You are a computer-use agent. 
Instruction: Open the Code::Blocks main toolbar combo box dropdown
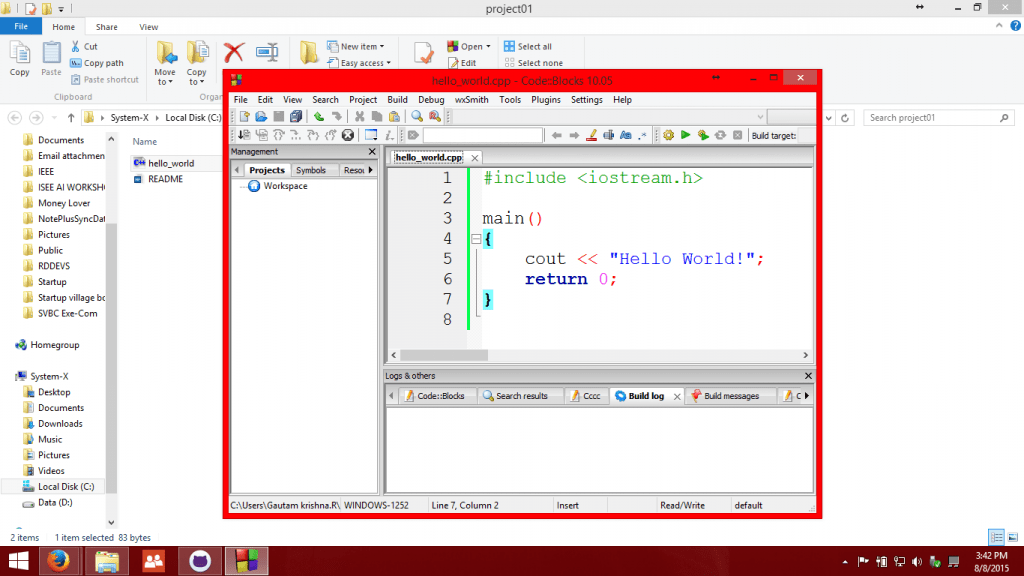coord(760,118)
